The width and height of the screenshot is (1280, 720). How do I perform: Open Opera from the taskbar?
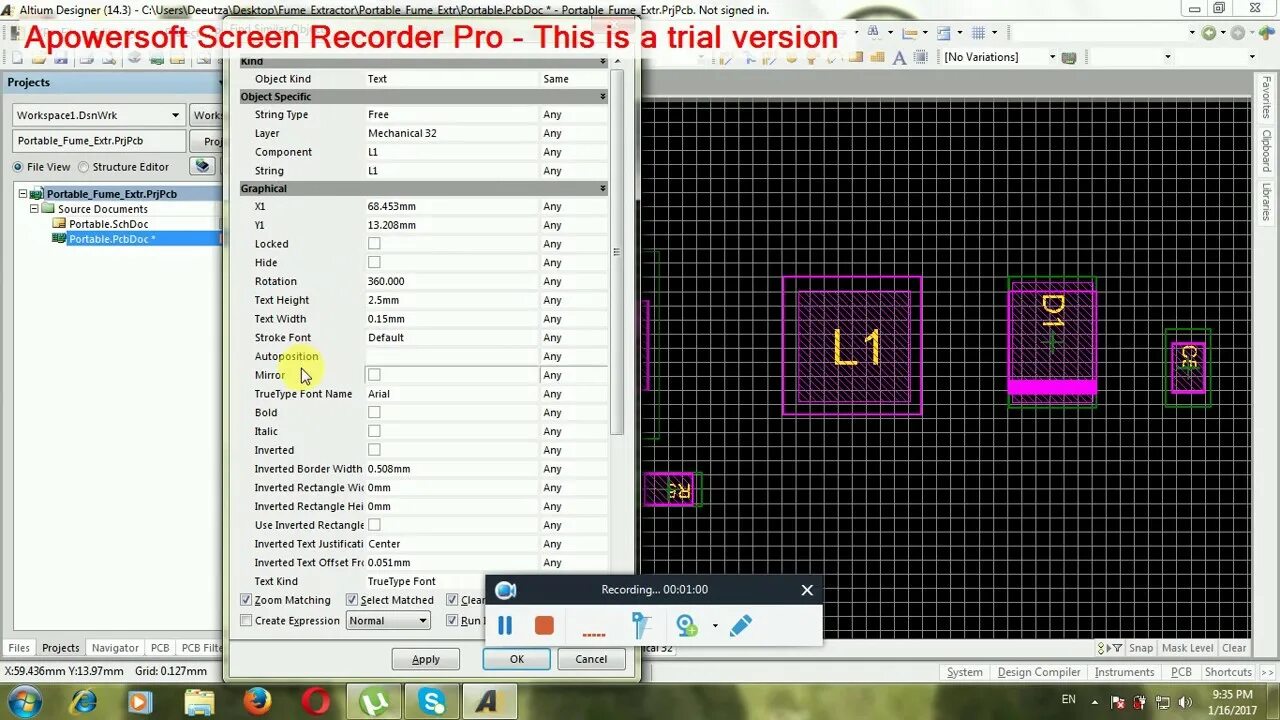coord(316,701)
